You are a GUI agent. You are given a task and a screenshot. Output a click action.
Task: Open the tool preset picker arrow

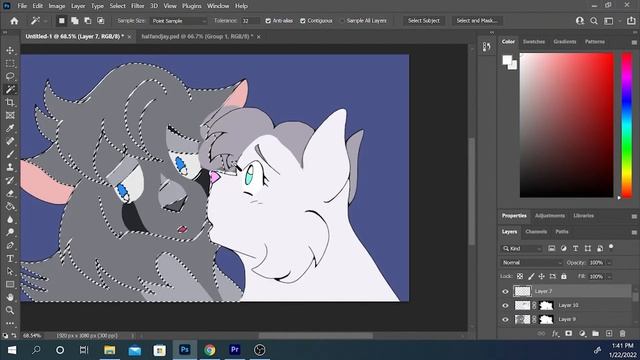click(x=45, y=21)
